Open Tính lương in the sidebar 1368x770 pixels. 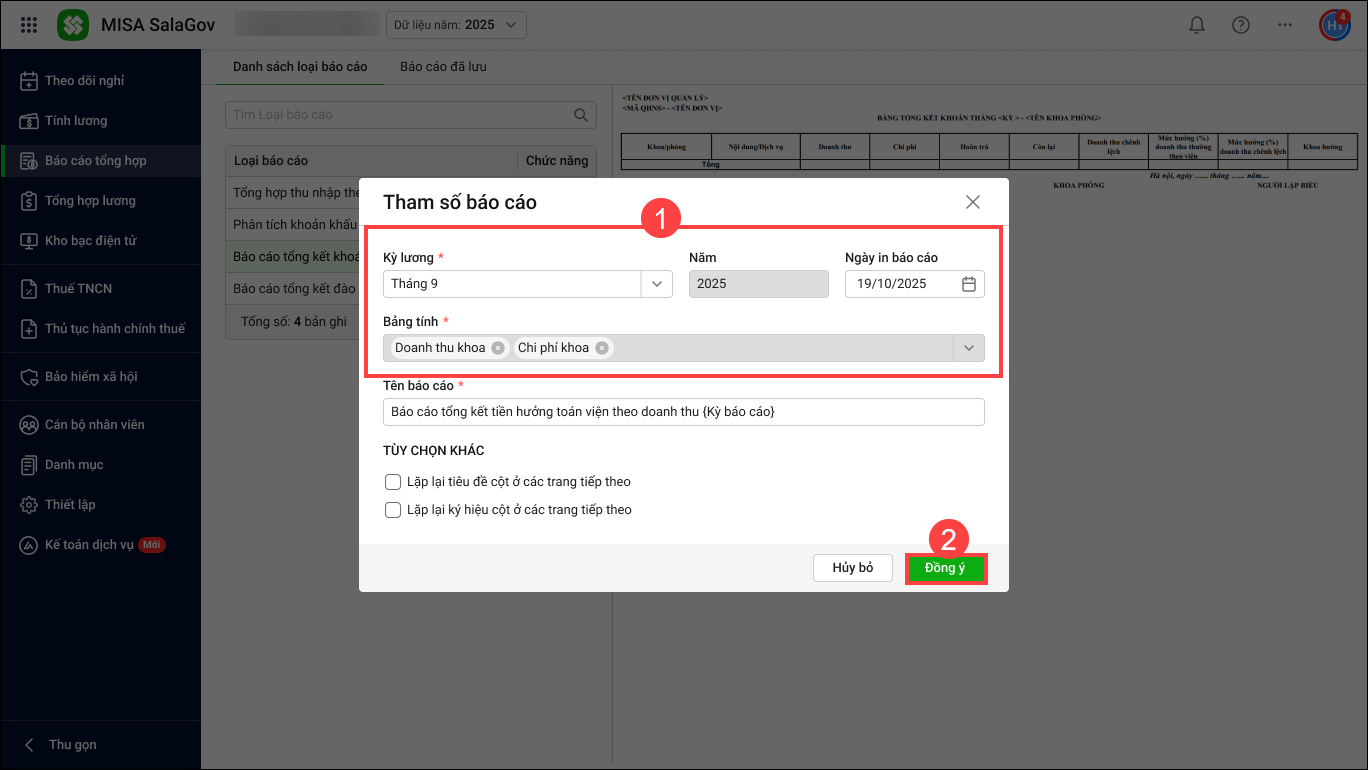click(x=76, y=121)
